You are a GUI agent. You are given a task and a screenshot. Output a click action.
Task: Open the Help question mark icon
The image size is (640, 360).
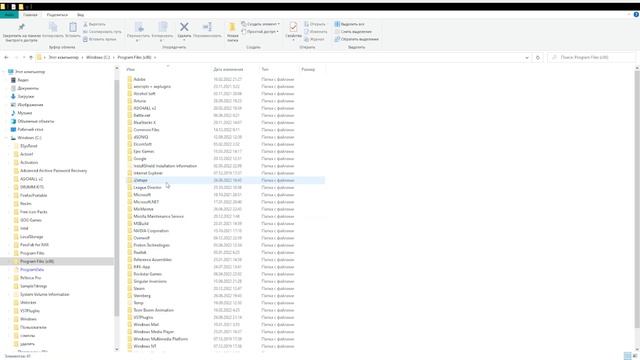pos(636,15)
